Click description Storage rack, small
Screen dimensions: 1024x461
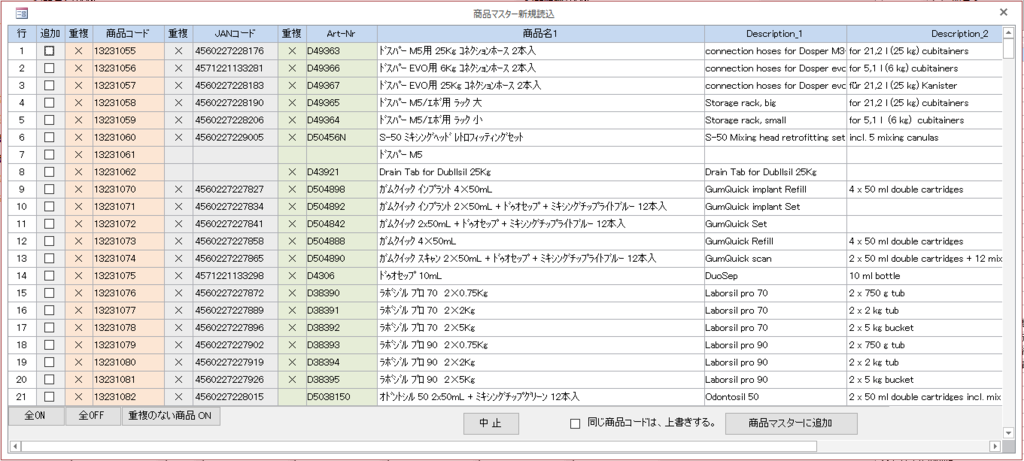pyautogui.click(x=775, y=120)
